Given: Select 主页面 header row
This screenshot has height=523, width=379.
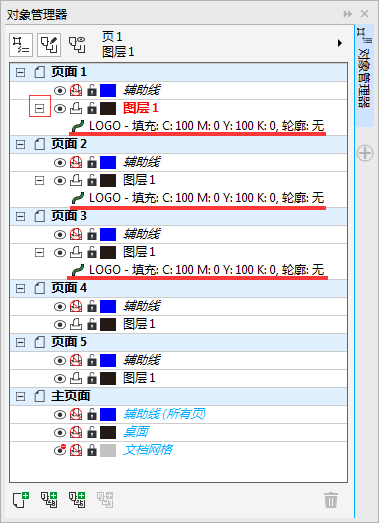Looking at the screenshot, I should (x=178, y=396).
